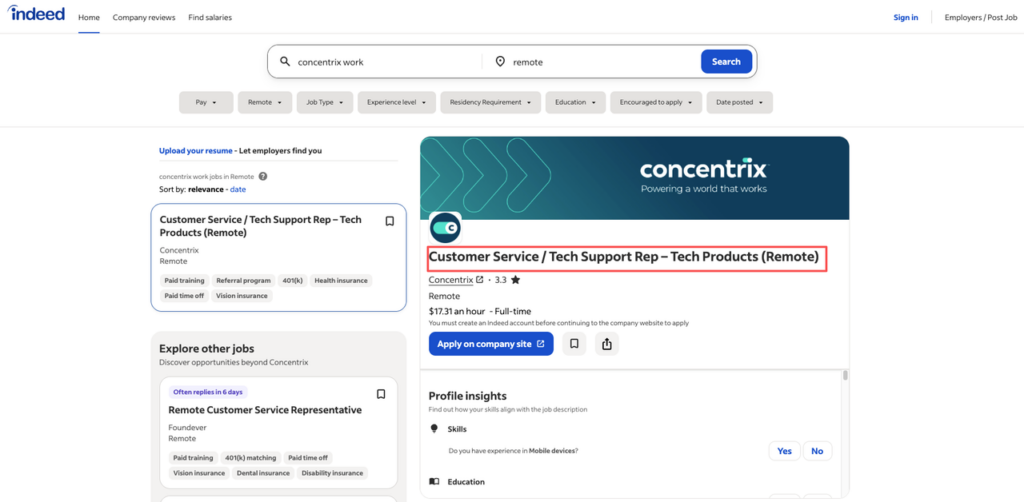The width and height of the screenshot is (1024, 502).
Task: Open the Education filter dropdown
Action: coord(575,102)
